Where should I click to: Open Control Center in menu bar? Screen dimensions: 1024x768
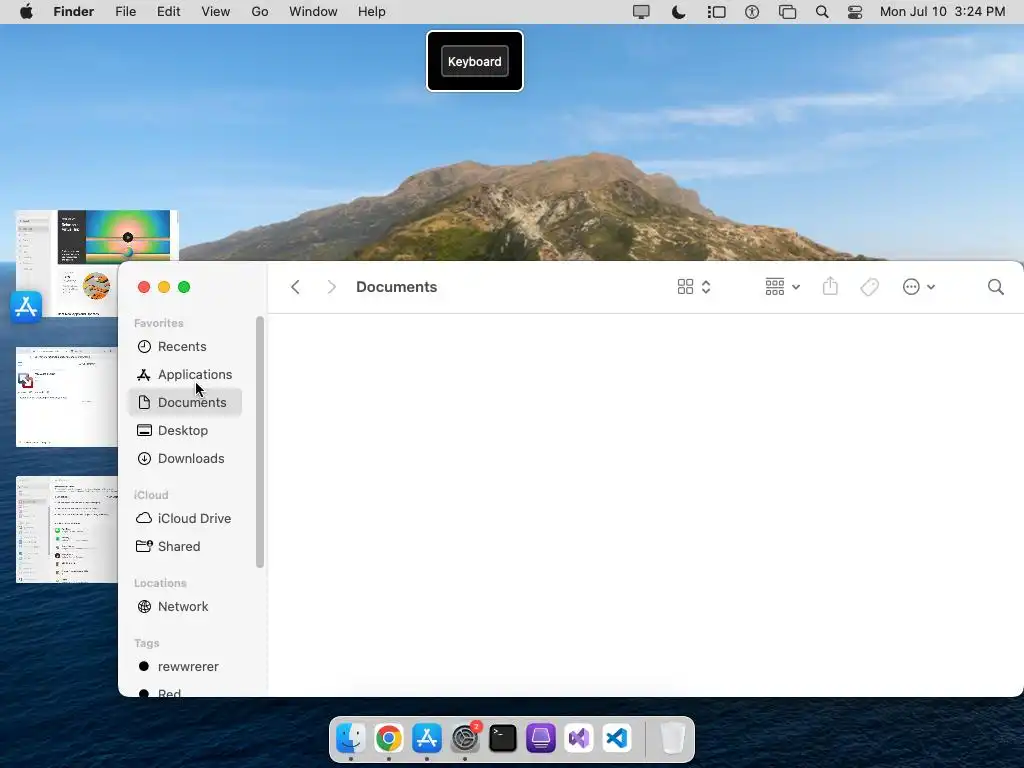pyautogui.click(x=855, y=12)
